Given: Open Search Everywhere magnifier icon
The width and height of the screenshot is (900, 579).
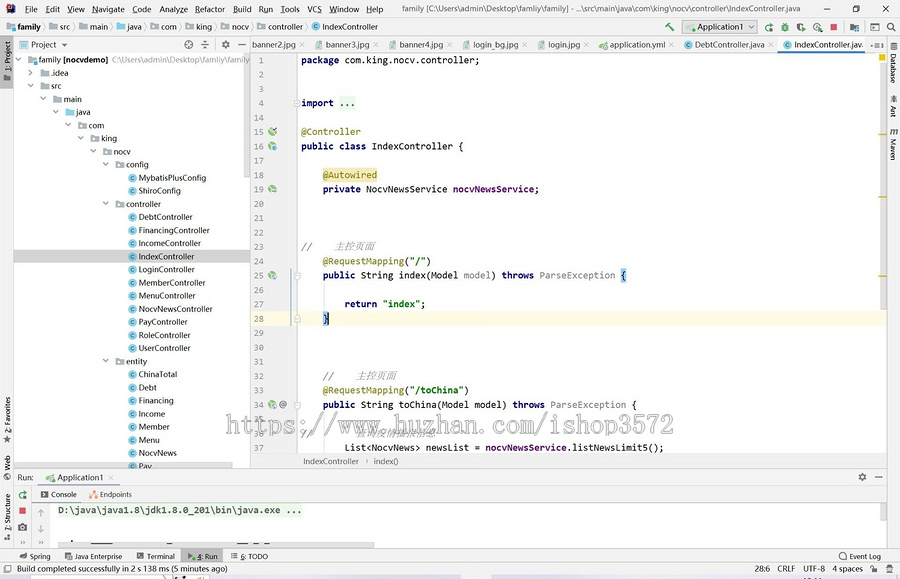Looking at the screenshot, I should [x=891, y=27].
